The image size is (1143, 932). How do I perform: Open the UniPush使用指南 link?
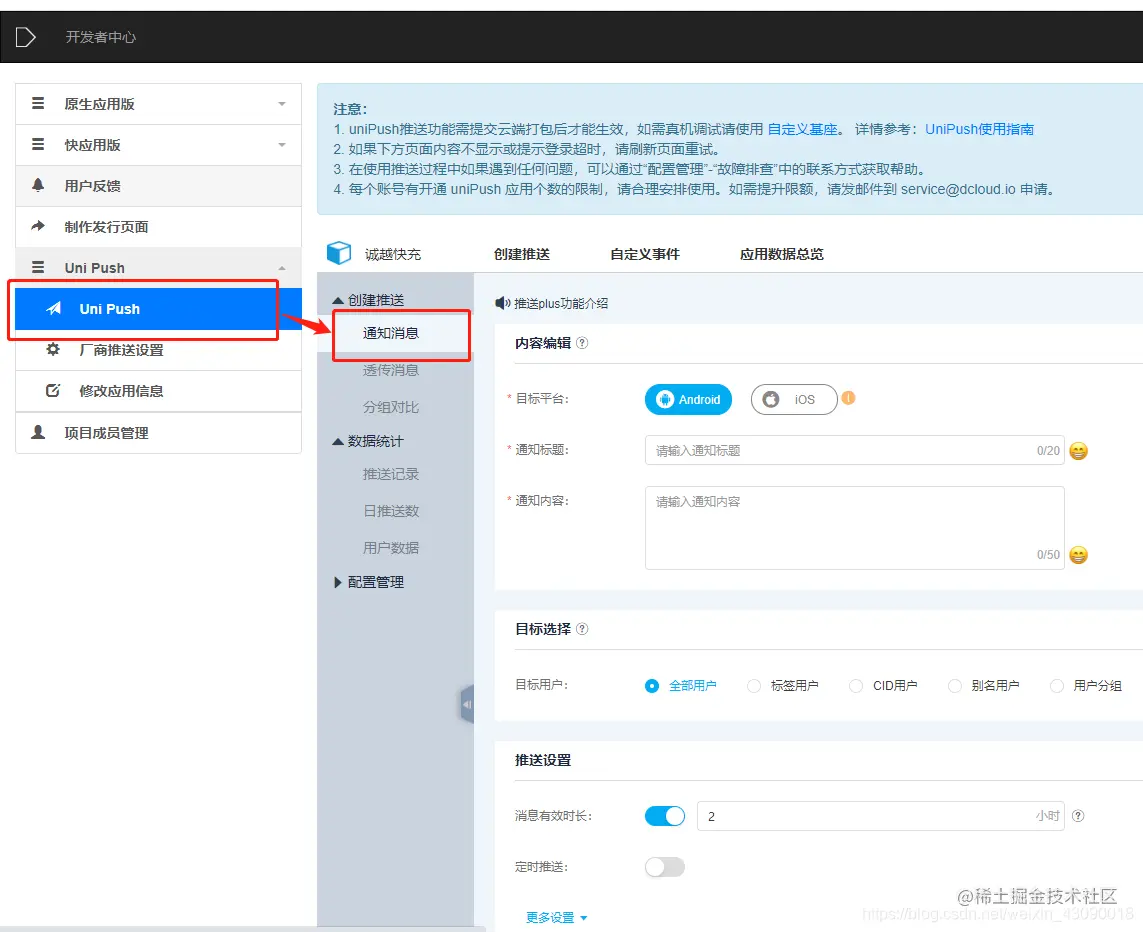pyautogui.click(x=980, y=129)
